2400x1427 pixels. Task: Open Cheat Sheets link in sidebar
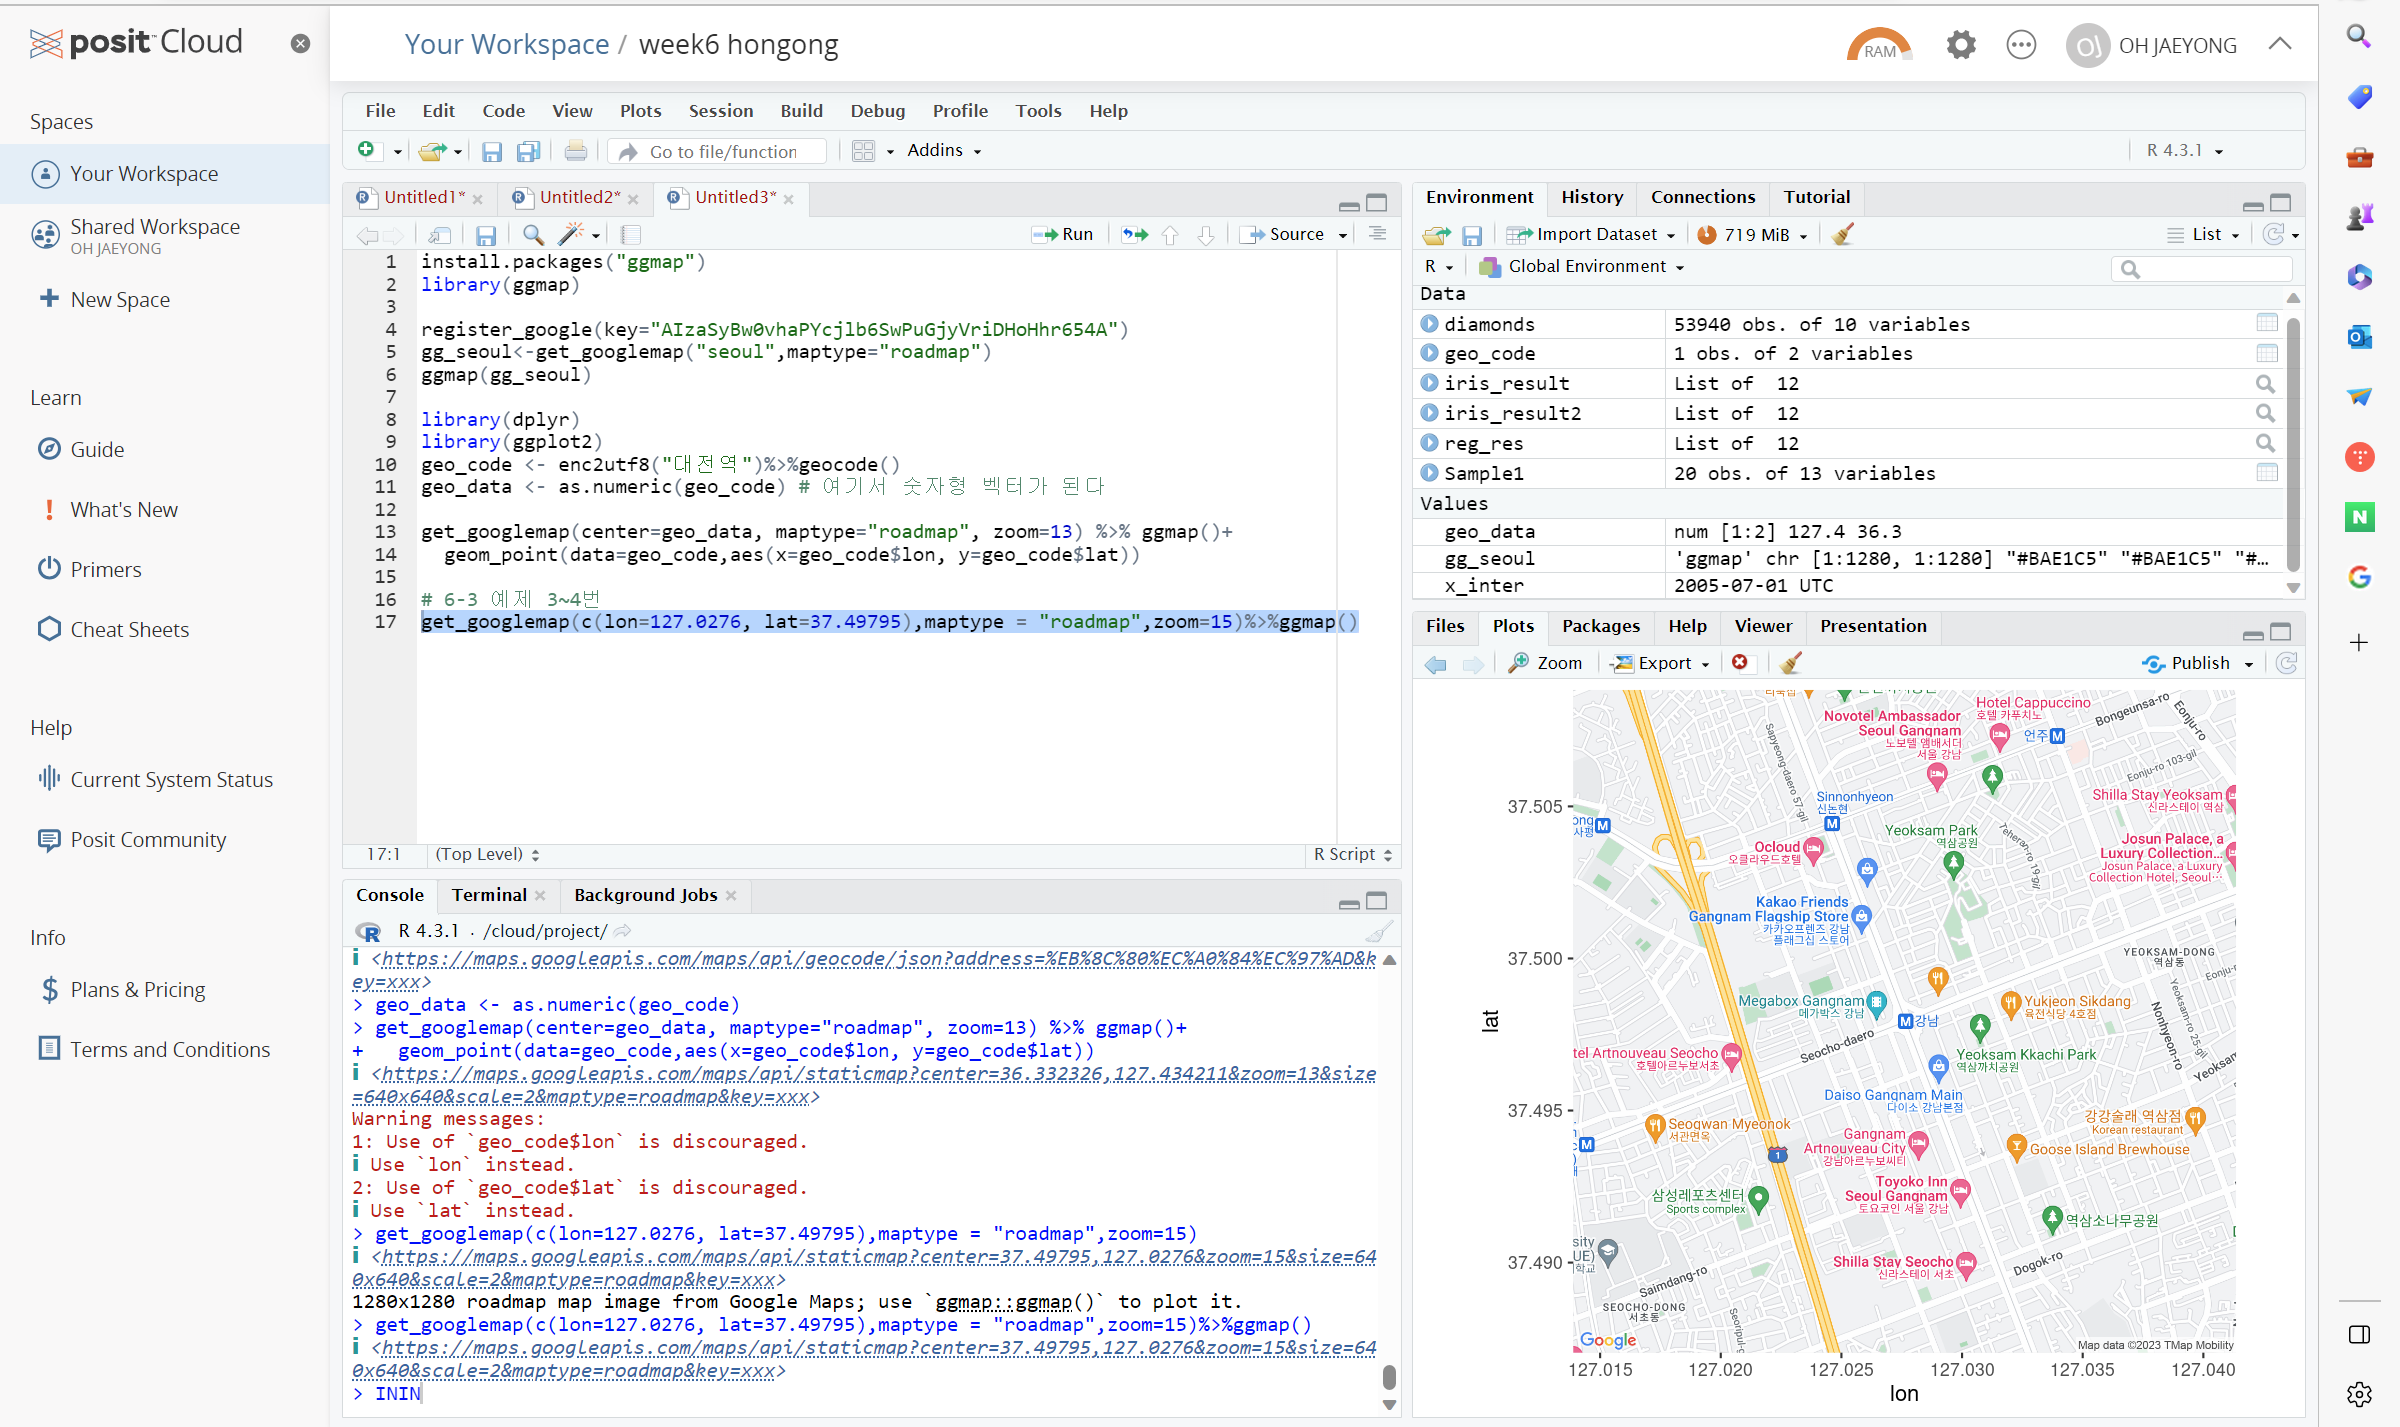click(130, 629)
